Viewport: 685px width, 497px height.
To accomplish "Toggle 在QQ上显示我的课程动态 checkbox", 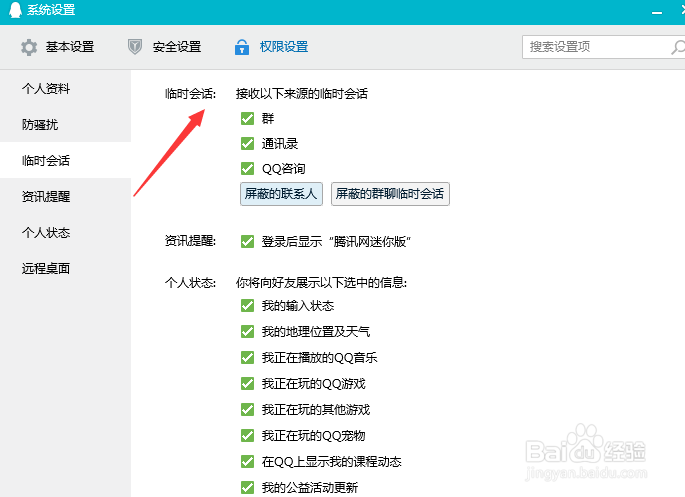I will tap(247, 461).
